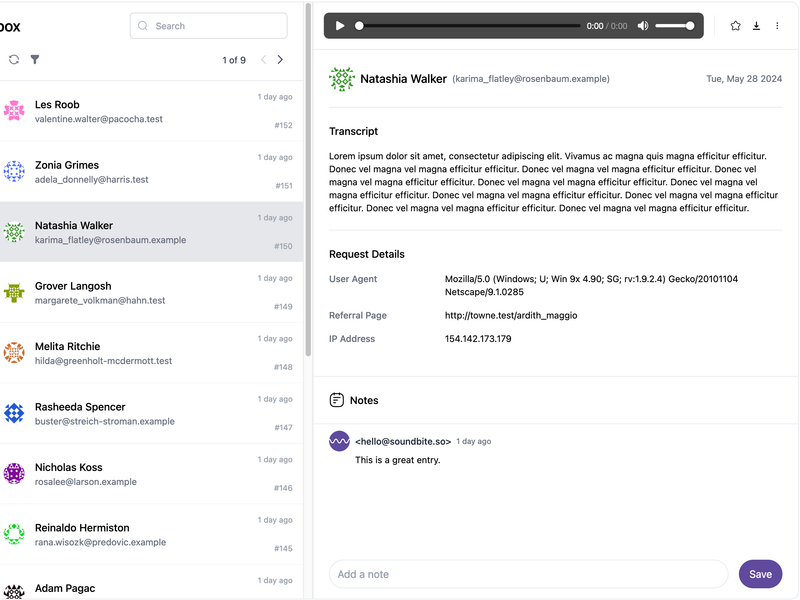Image resolution: width=800 pixels, height=600 pixels.
Task: Select the Zonia Grimes entry
Action: coord(150,172)
